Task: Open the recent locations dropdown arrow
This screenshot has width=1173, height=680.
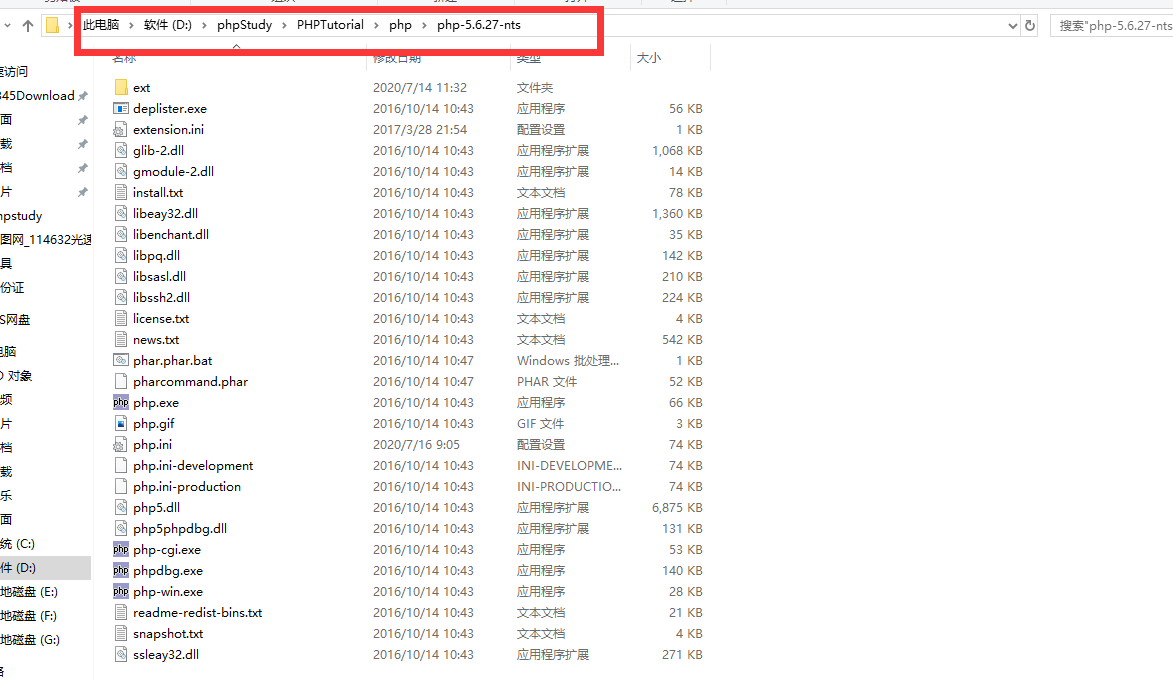Action: (x=7, y=25)
